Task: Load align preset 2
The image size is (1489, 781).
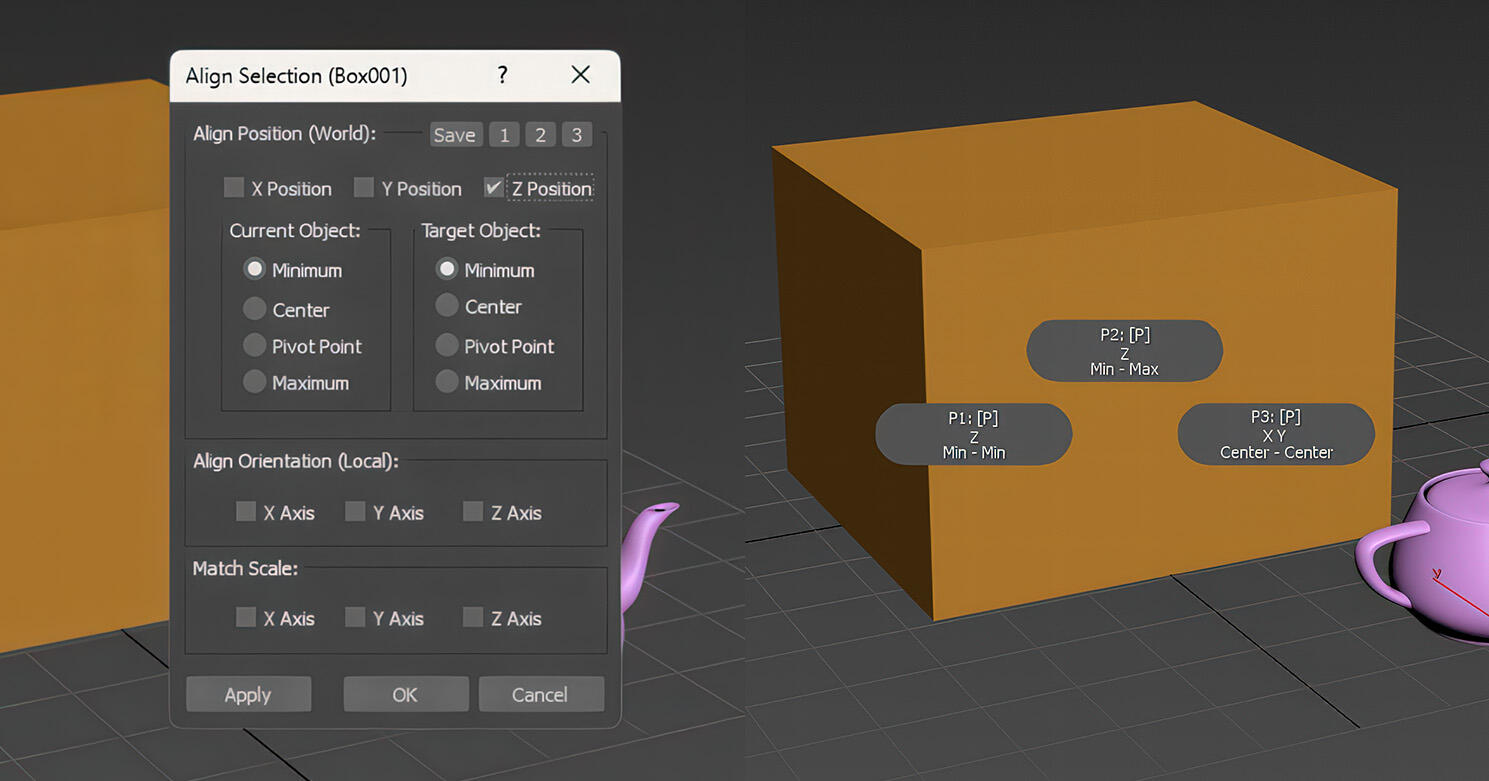Action: [x=540, y=135]
